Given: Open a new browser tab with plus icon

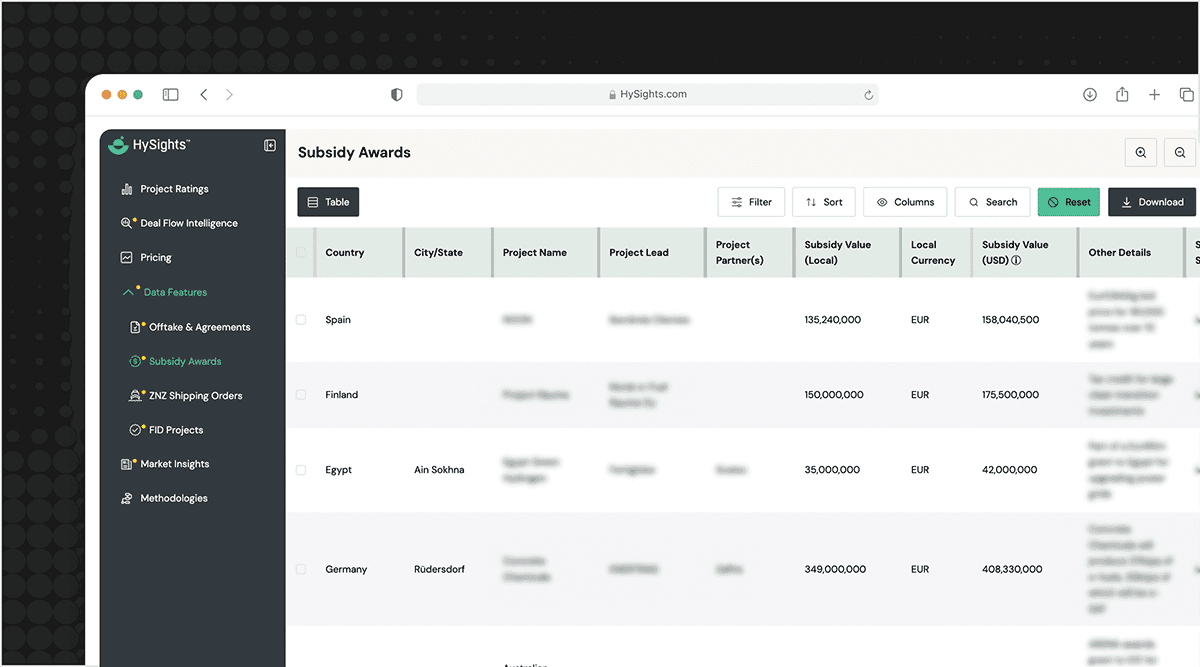Looking at the screenshot, I should (x=1154, y=94).
